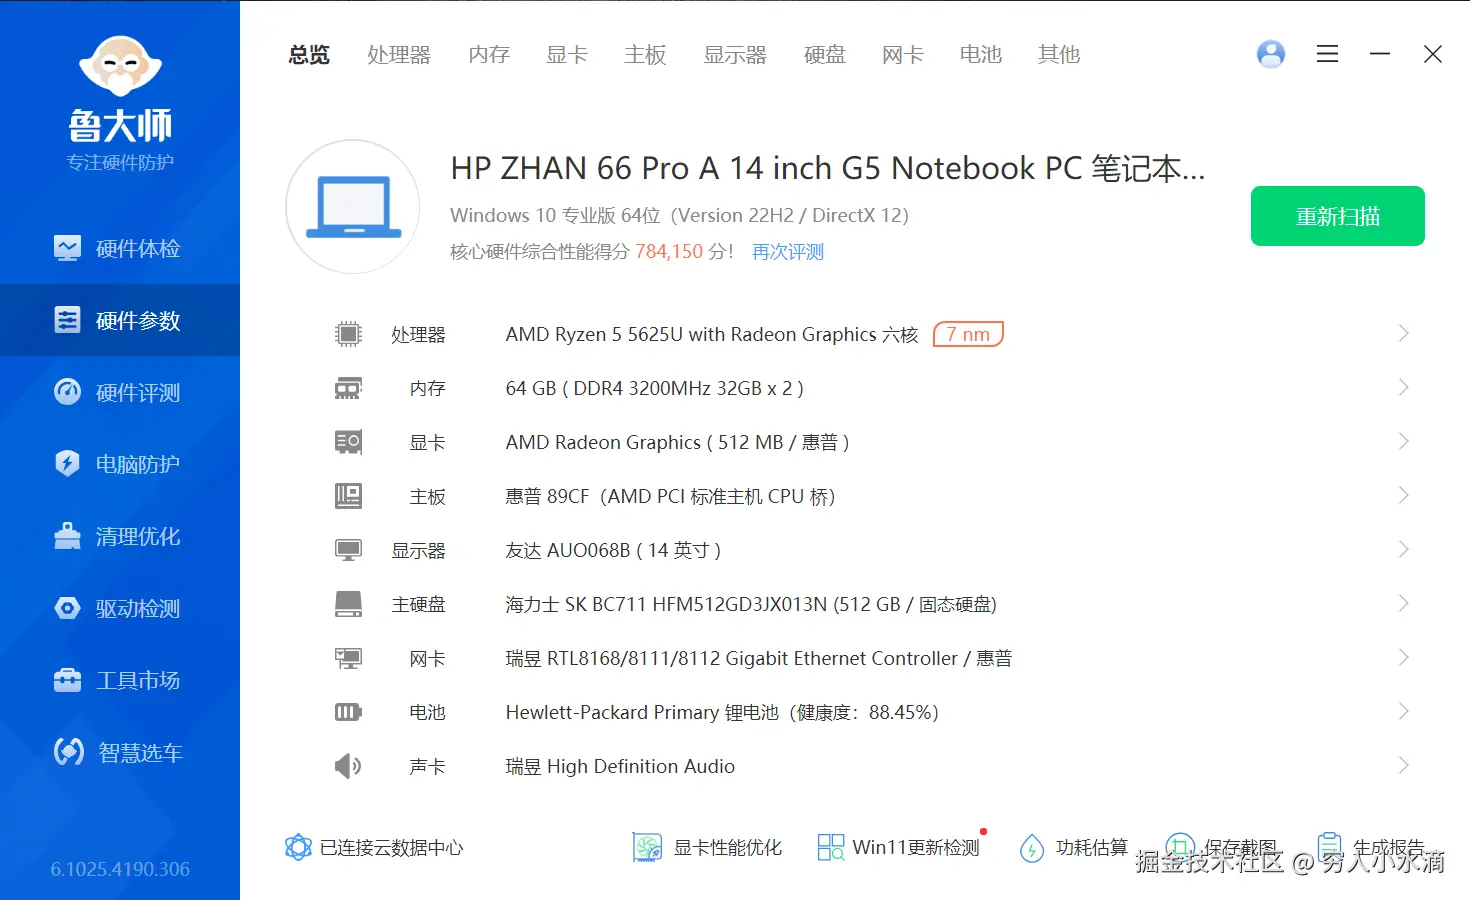
Task: Open 硬件评测 in sidebar
Action: pyautogui.click(x=120, y=392)
